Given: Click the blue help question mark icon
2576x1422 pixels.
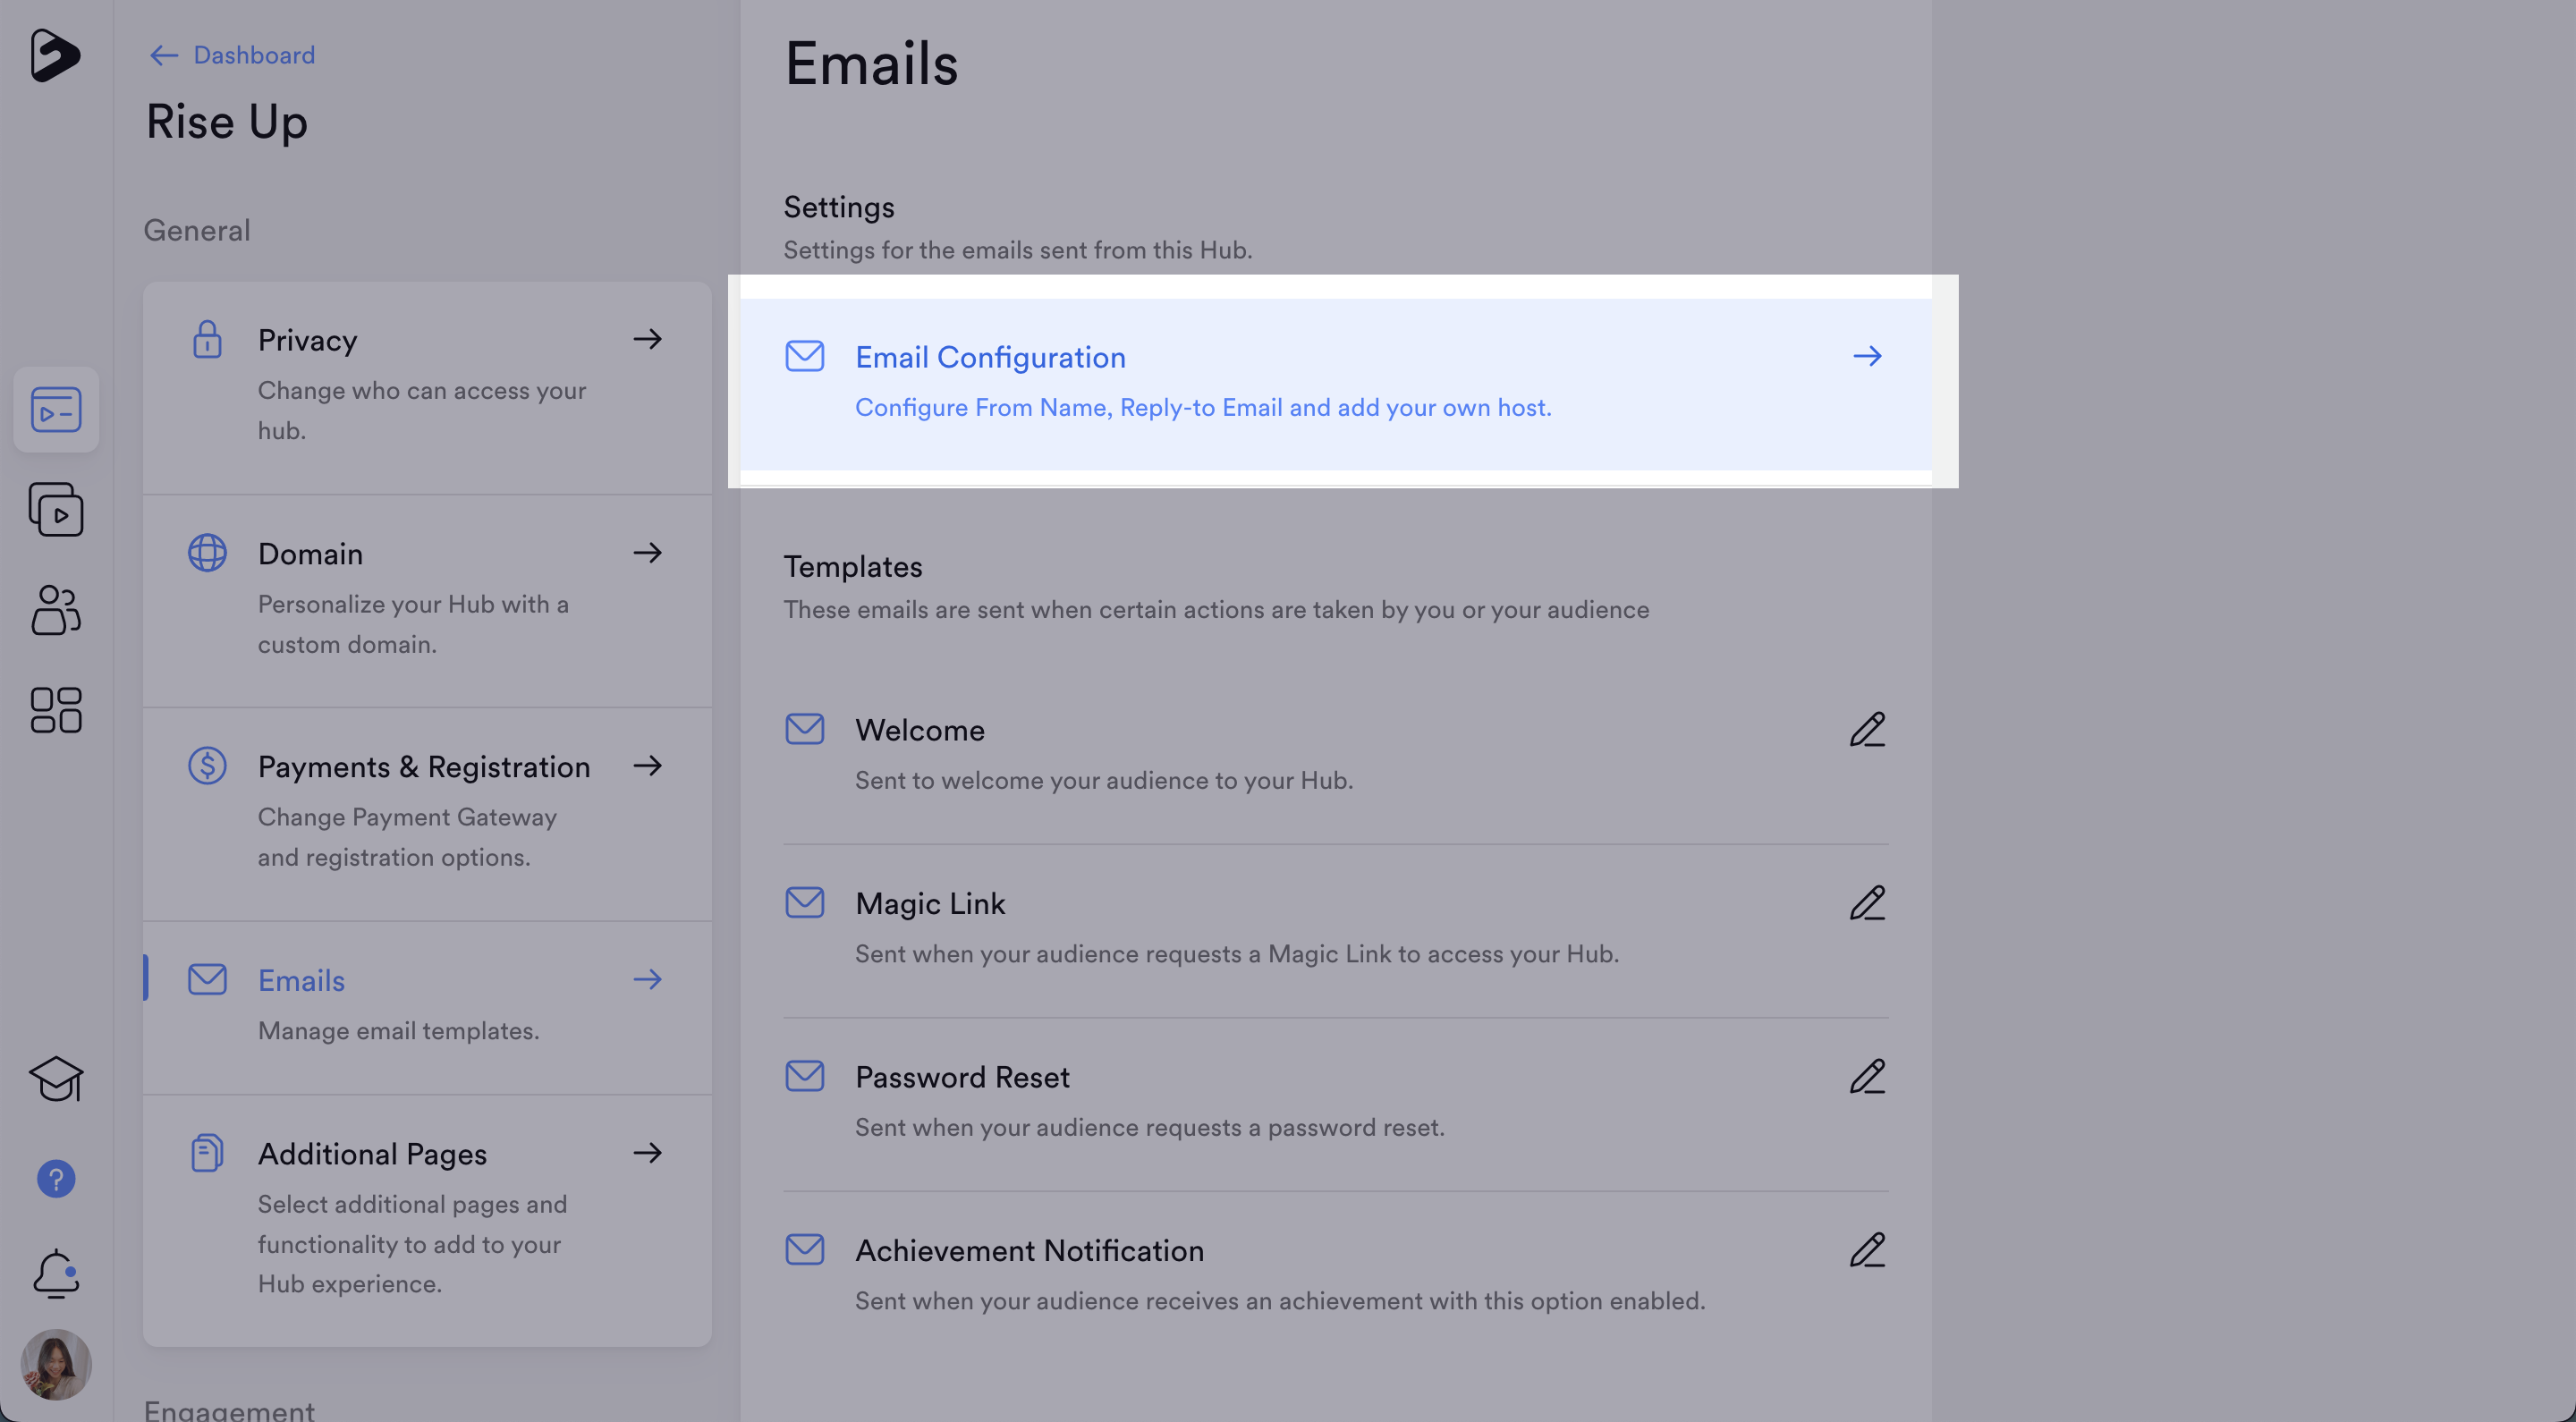Looking at the screenshot, I should click(x=56, y=1179).
